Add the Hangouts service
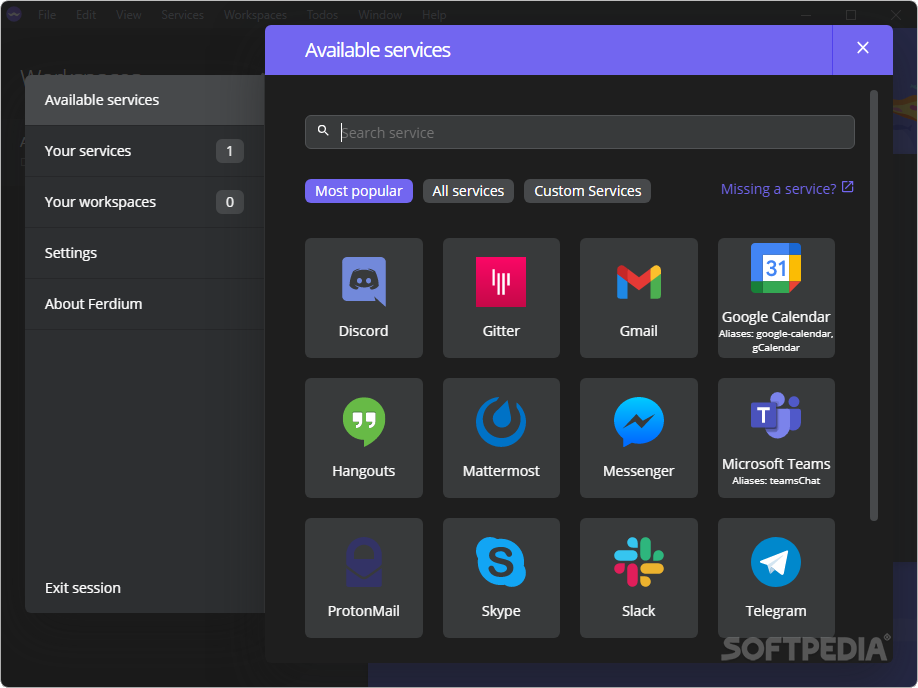Viewport: 918px width, 688px height. tap(363, 437)
